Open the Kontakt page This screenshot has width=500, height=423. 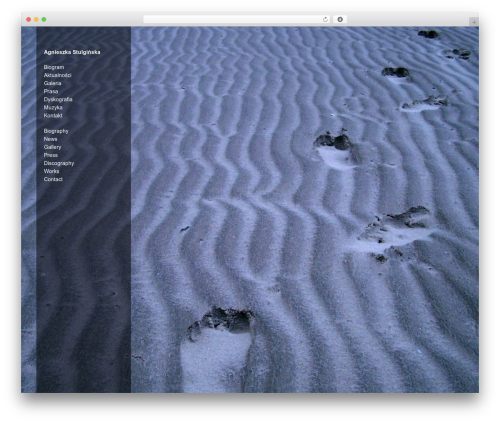point(53,115)
